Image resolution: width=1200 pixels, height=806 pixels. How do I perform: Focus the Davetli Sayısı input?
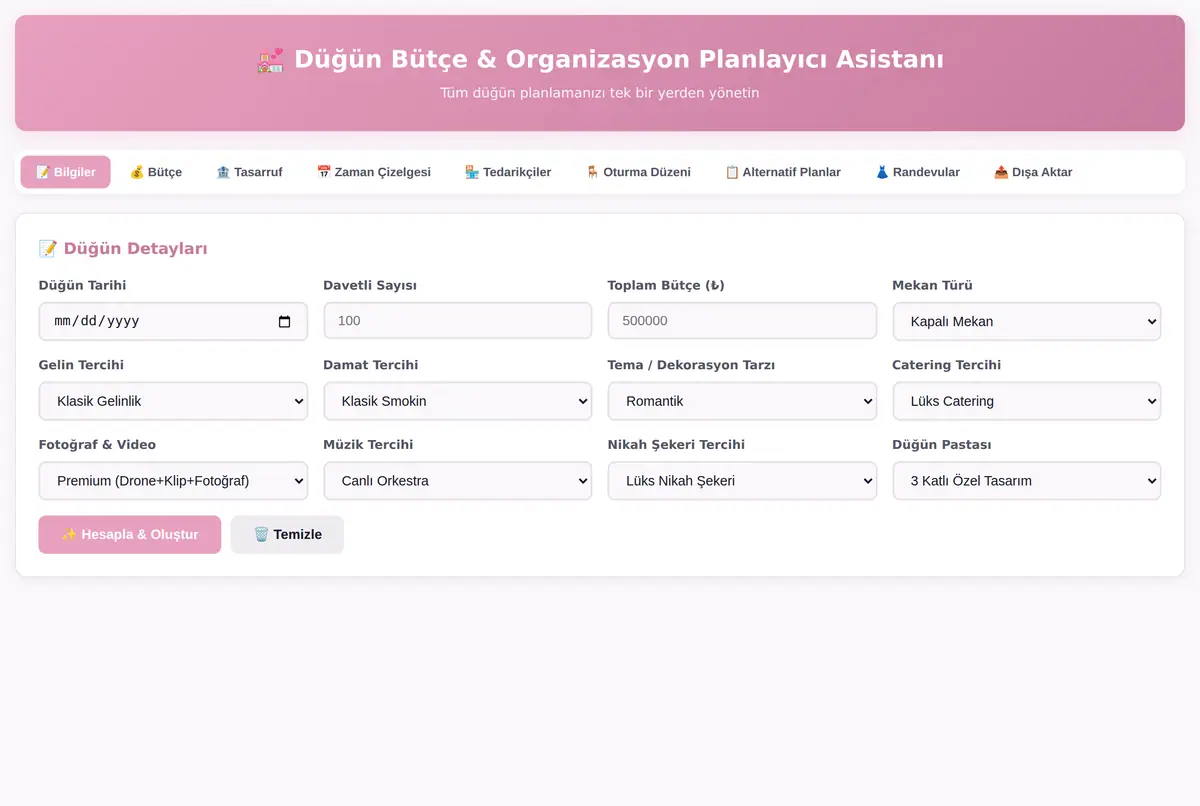pyautogui.click(x=458, y=321)
